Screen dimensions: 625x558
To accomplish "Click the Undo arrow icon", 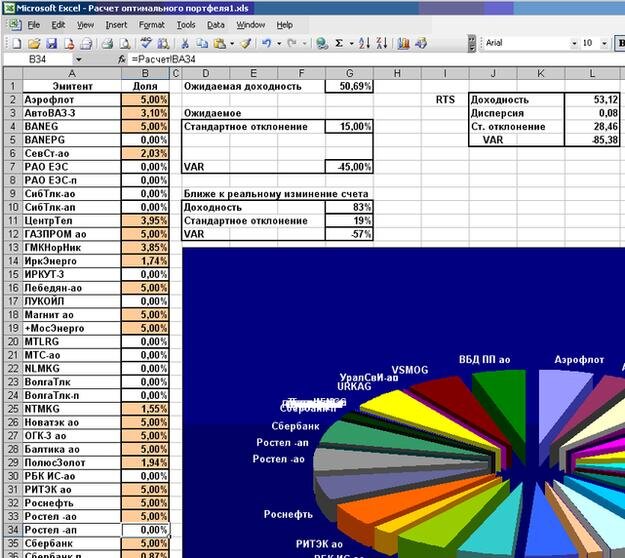I will coord(266,43).
